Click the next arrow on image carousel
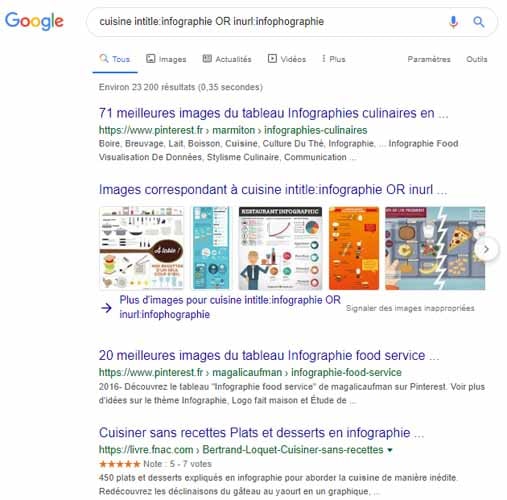 (486, 249)
